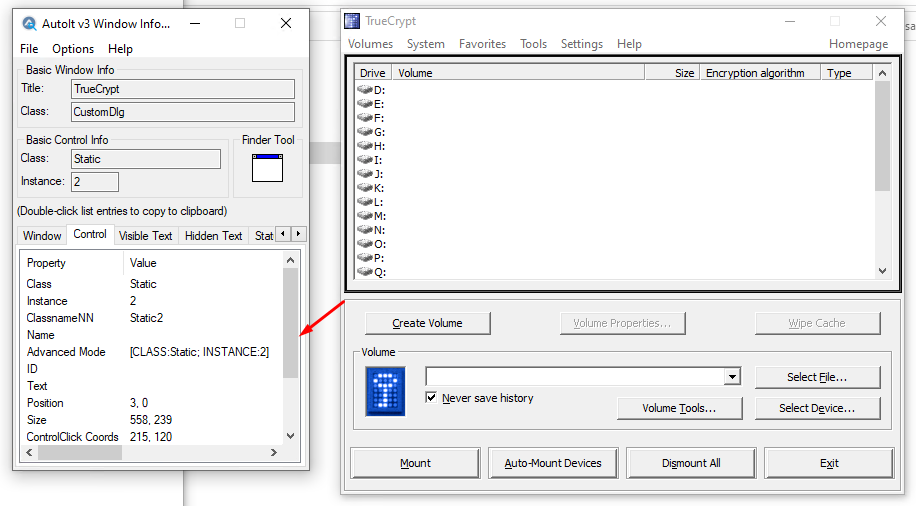This screenshot has height=506, width=916.
Task: Select drive O: in TrueCrypt list
Action: (372, 244)
